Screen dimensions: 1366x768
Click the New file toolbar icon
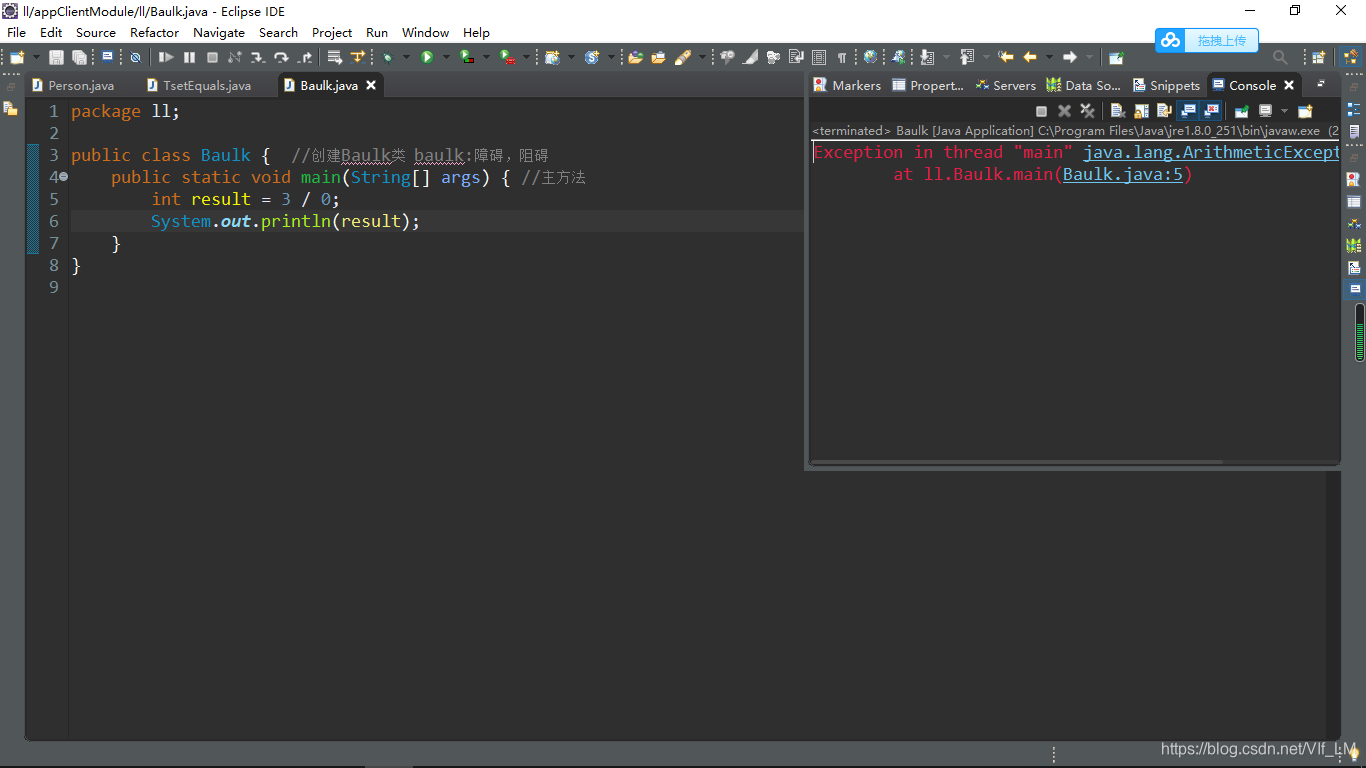tap(17, 57)
